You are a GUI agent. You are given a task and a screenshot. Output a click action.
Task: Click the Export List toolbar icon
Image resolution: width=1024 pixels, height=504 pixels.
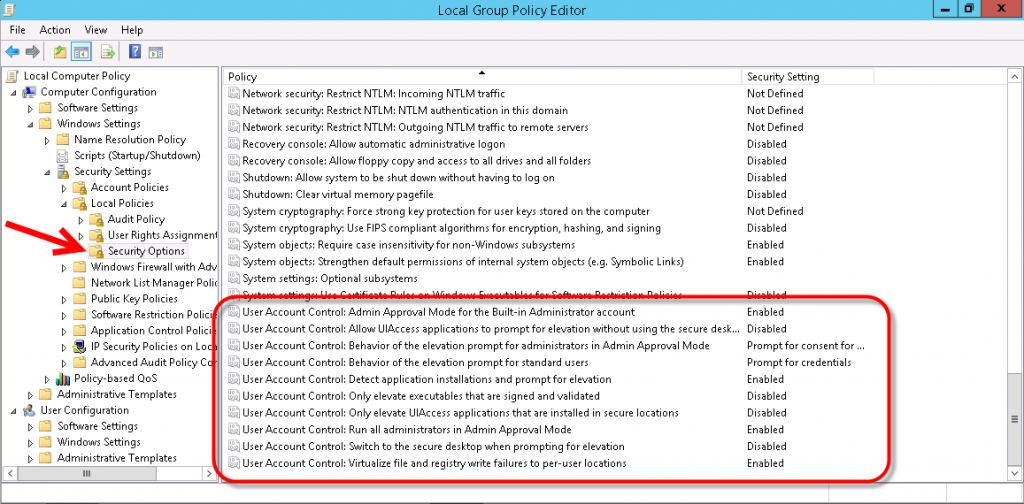(108, 52)
